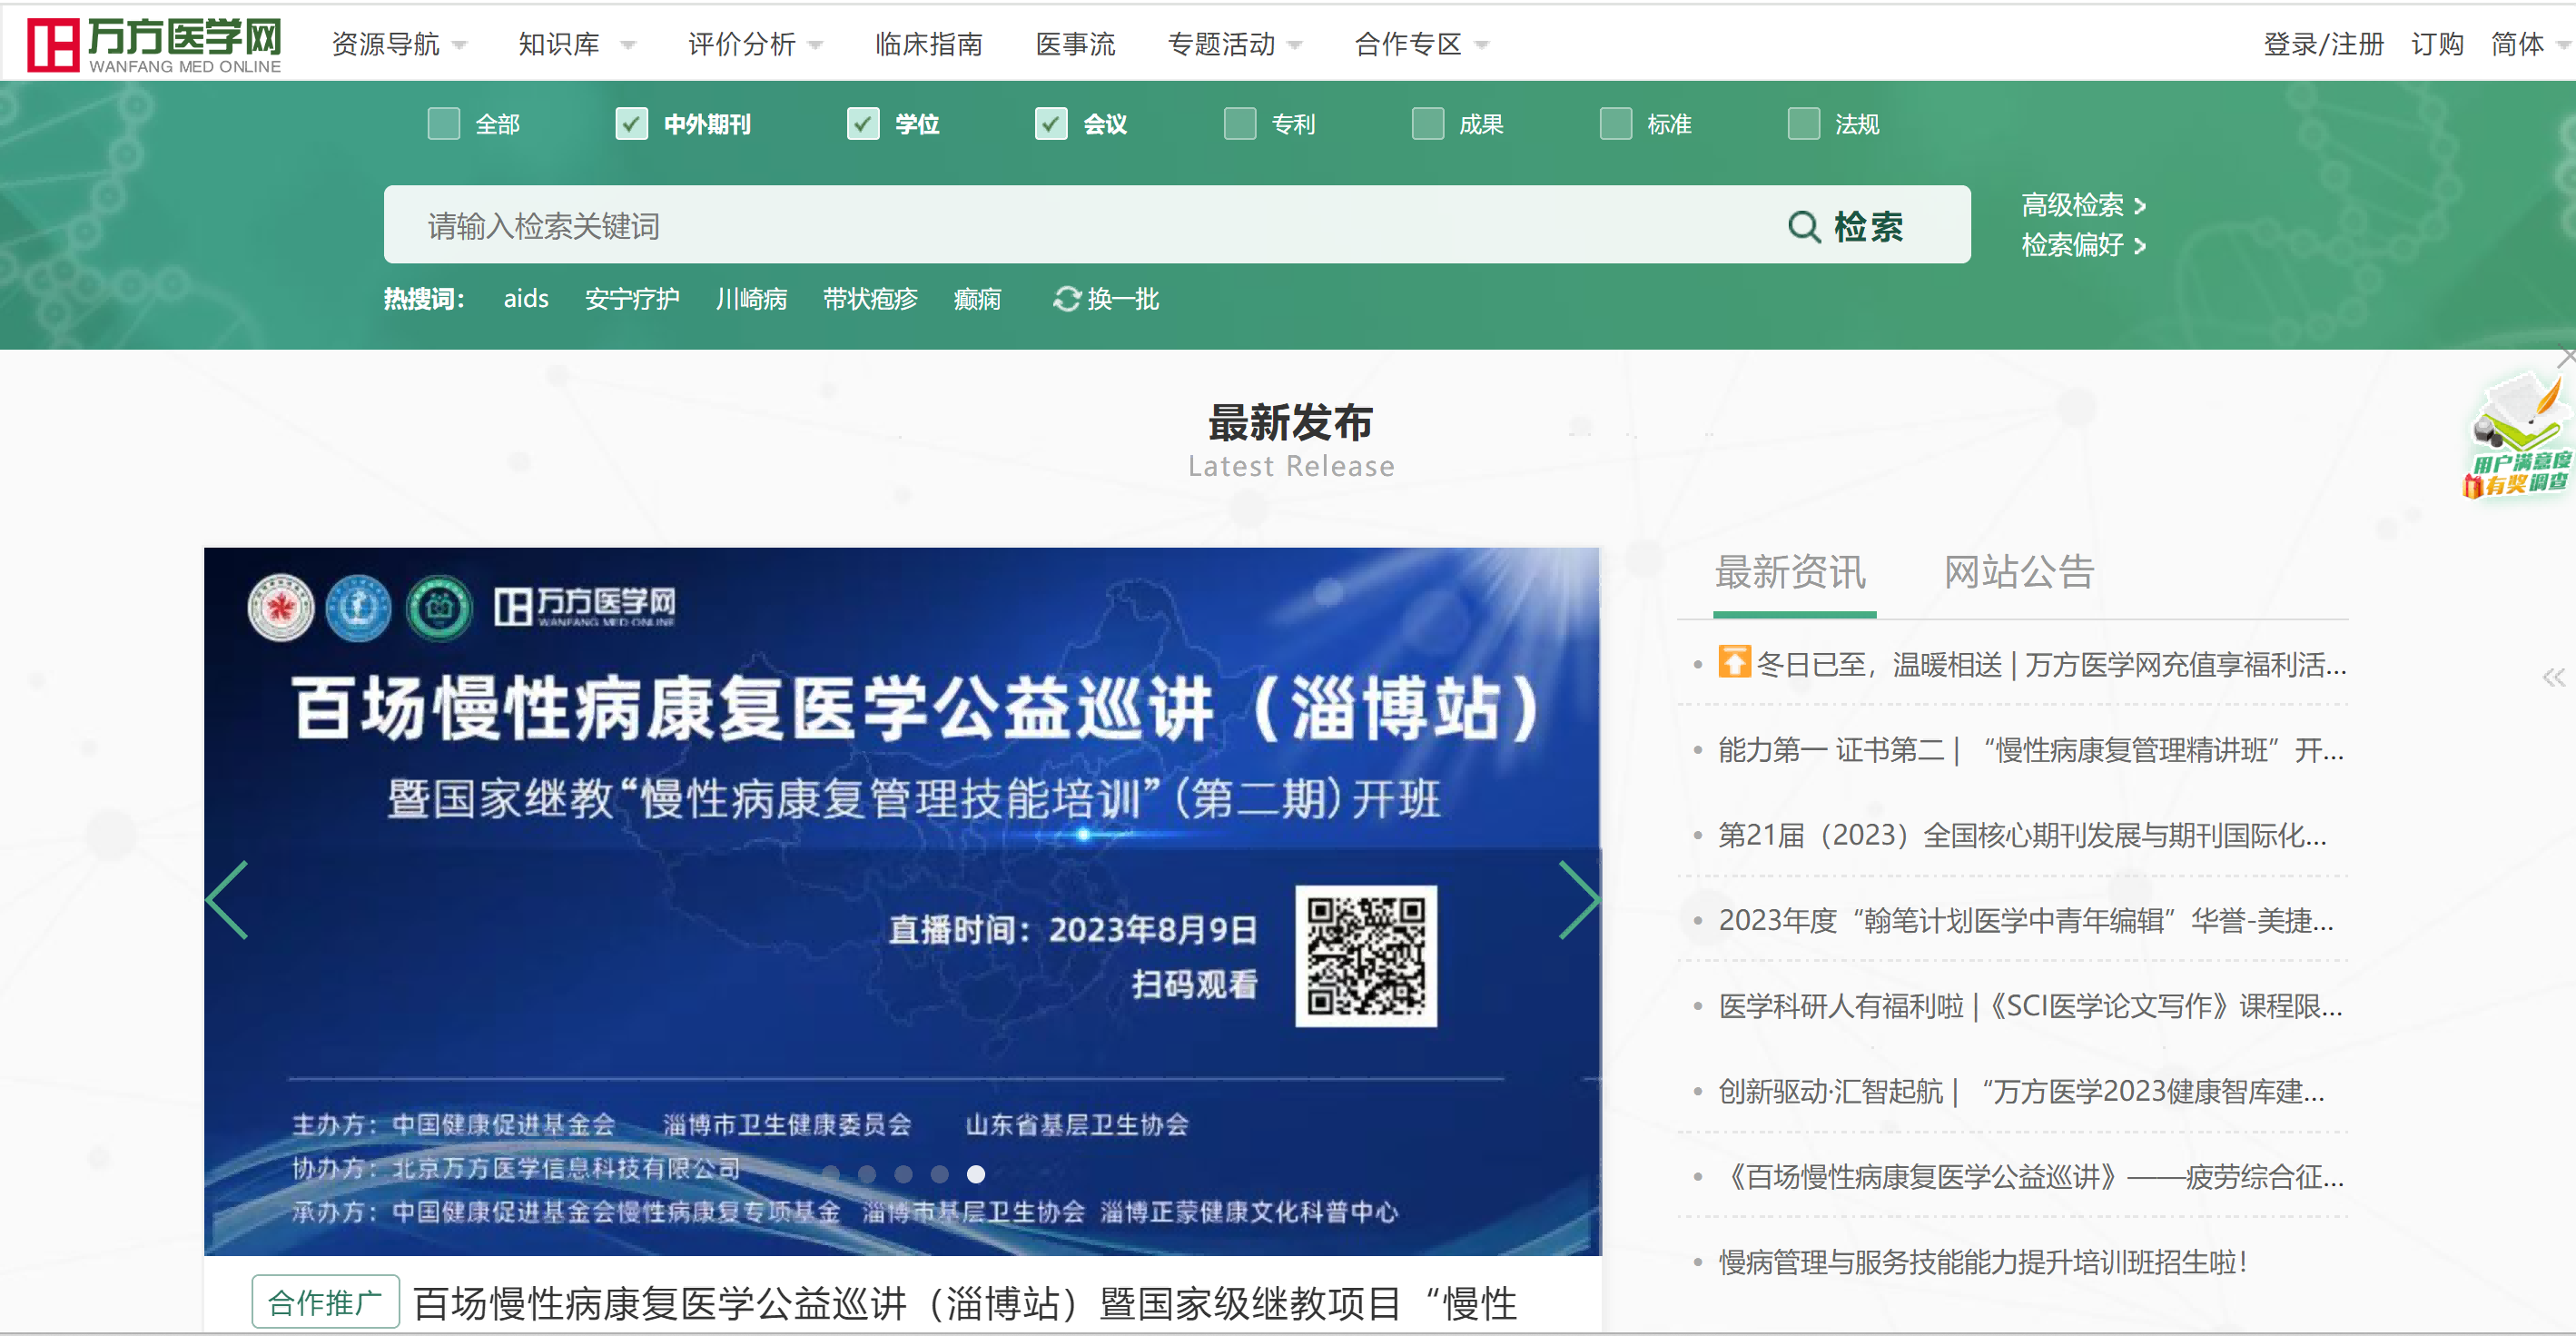Open the carousel caption 百场慢性病康复医学公益巡讲
This screenshot has width=2576, height=1336.
point(965,1303)
